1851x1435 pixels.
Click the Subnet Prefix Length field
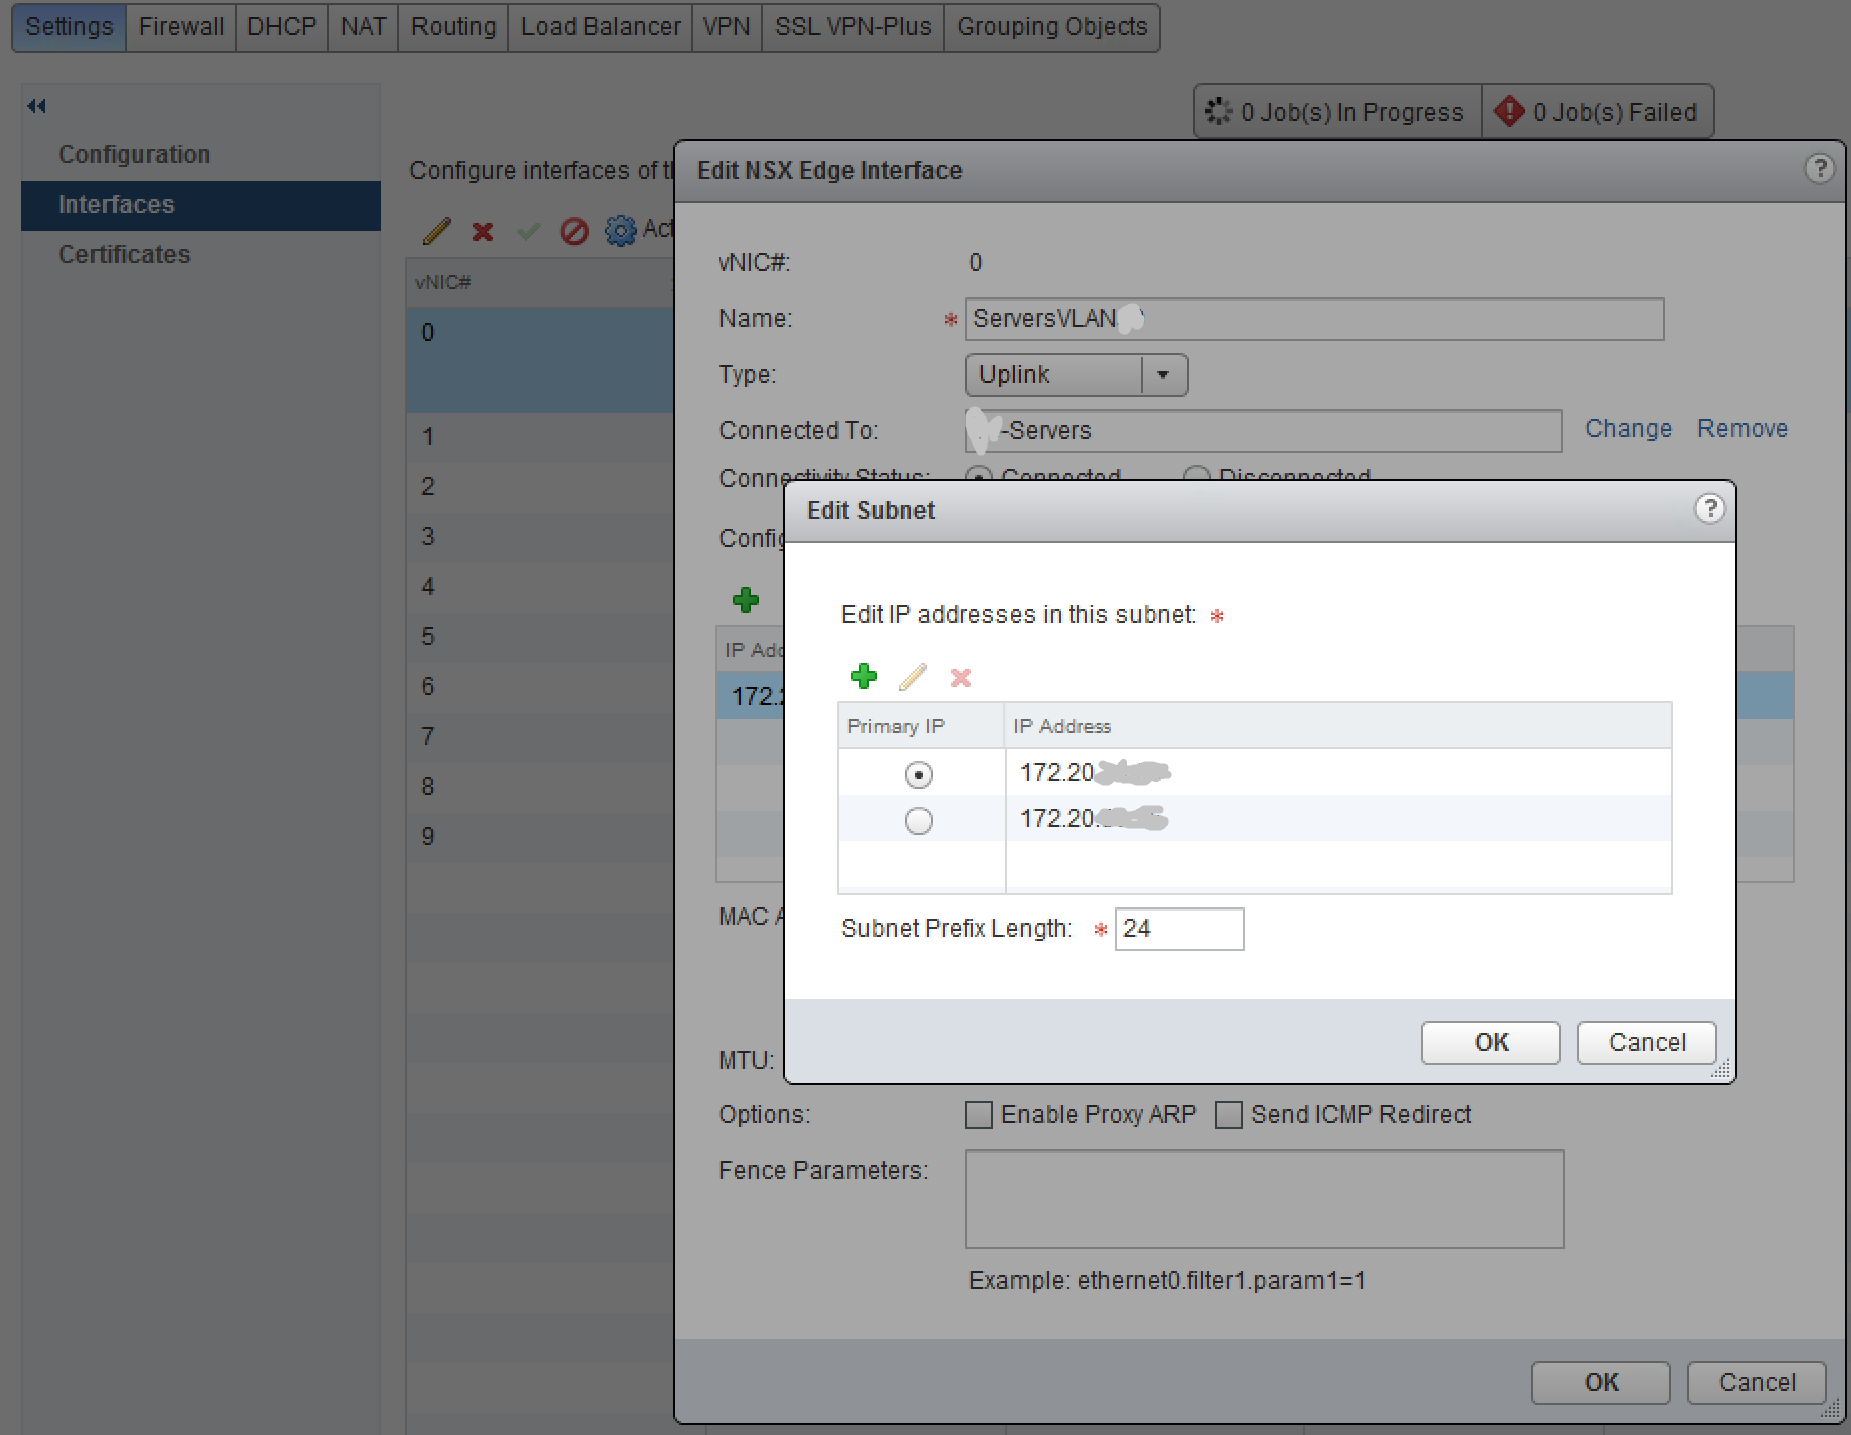tap(1179, 929)
